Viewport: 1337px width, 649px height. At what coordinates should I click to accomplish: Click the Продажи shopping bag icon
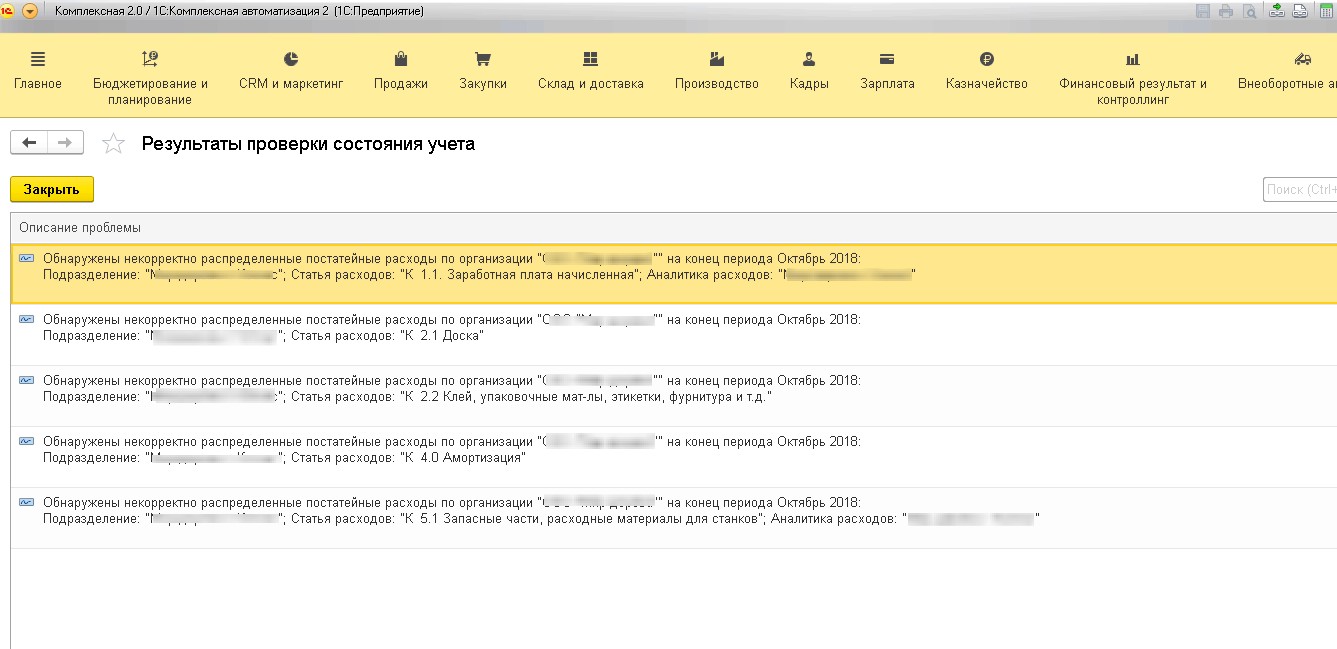[x=401, y=59]
